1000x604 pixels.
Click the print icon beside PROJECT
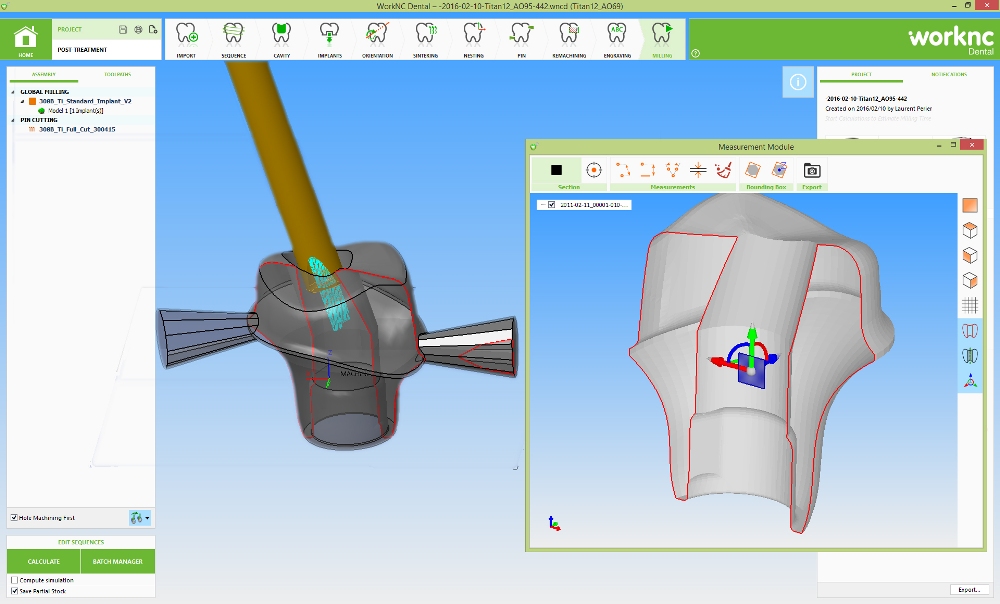point(138,29)
